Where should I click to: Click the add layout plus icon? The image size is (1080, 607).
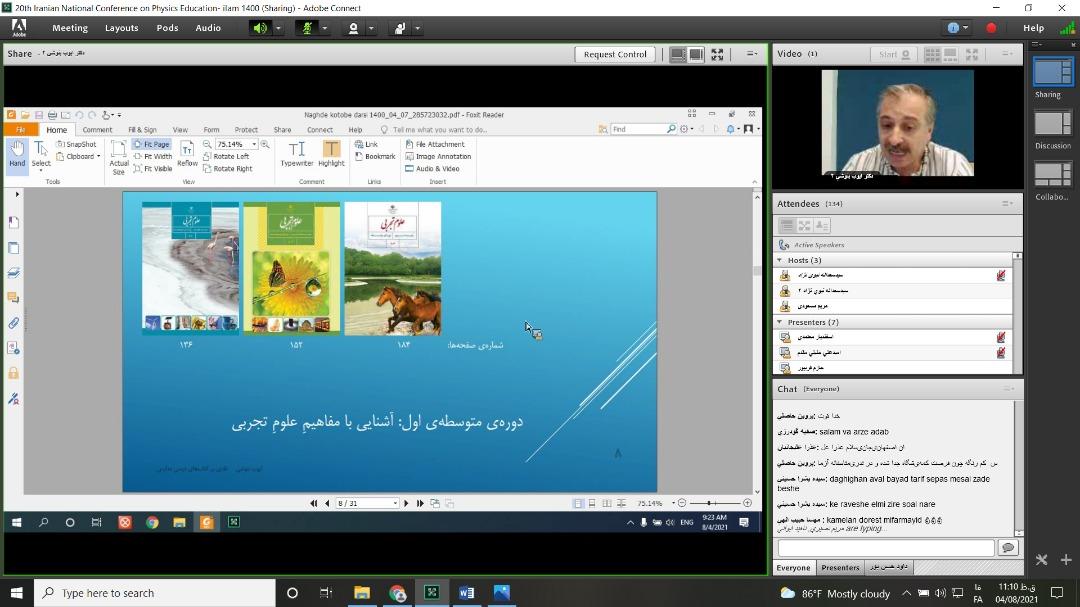1065,560
